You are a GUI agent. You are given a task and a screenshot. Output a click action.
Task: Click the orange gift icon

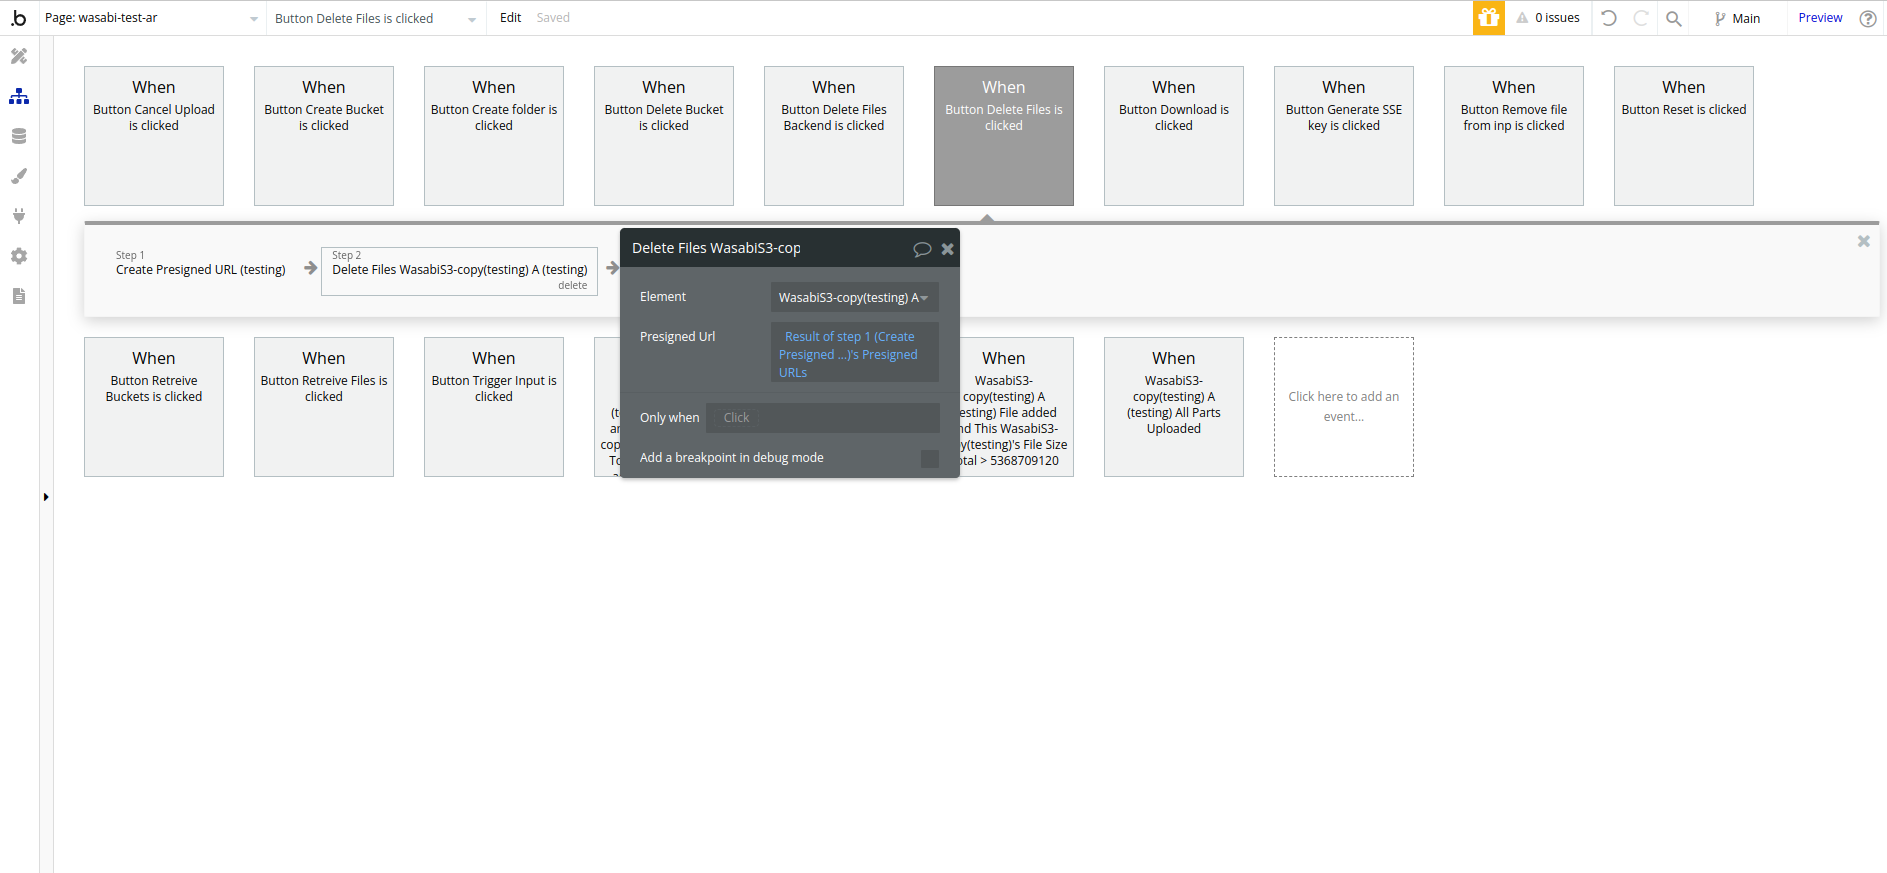pyautogui.click(x=1488, y=18)
